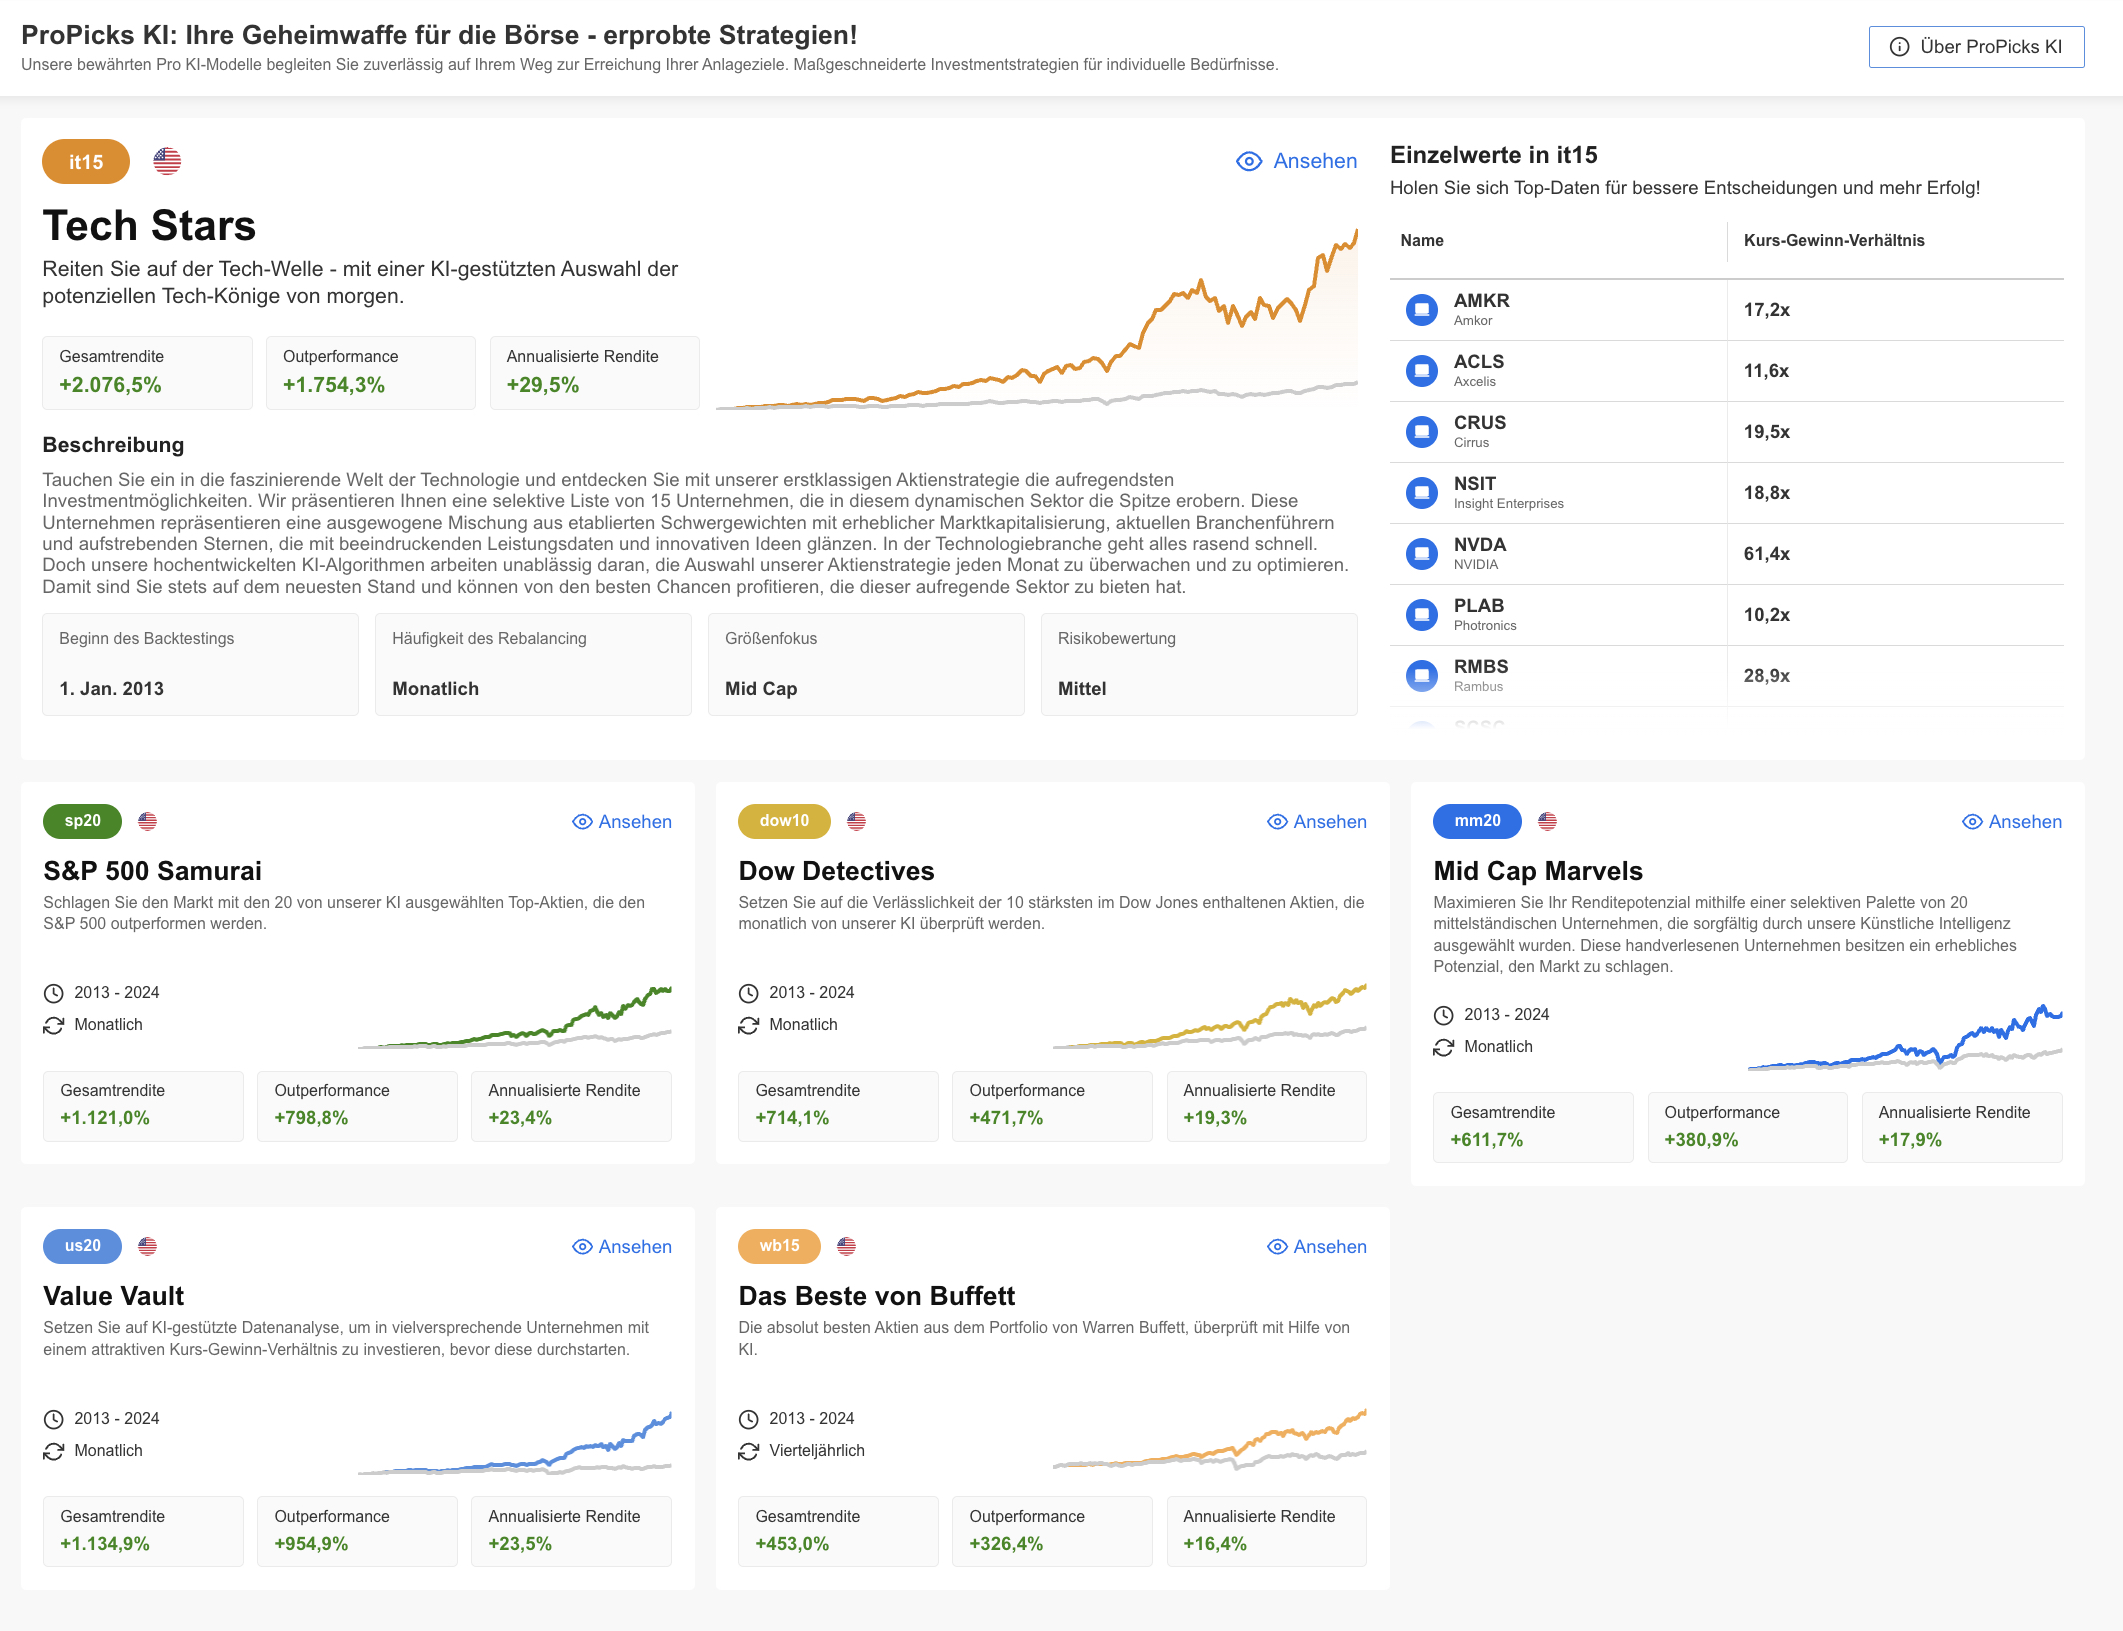Image resolution: width=2123 pixels, height=1631 pixels.
Task: Click the Dow Detectives yellow chart
Action: coord(1210,1016)
